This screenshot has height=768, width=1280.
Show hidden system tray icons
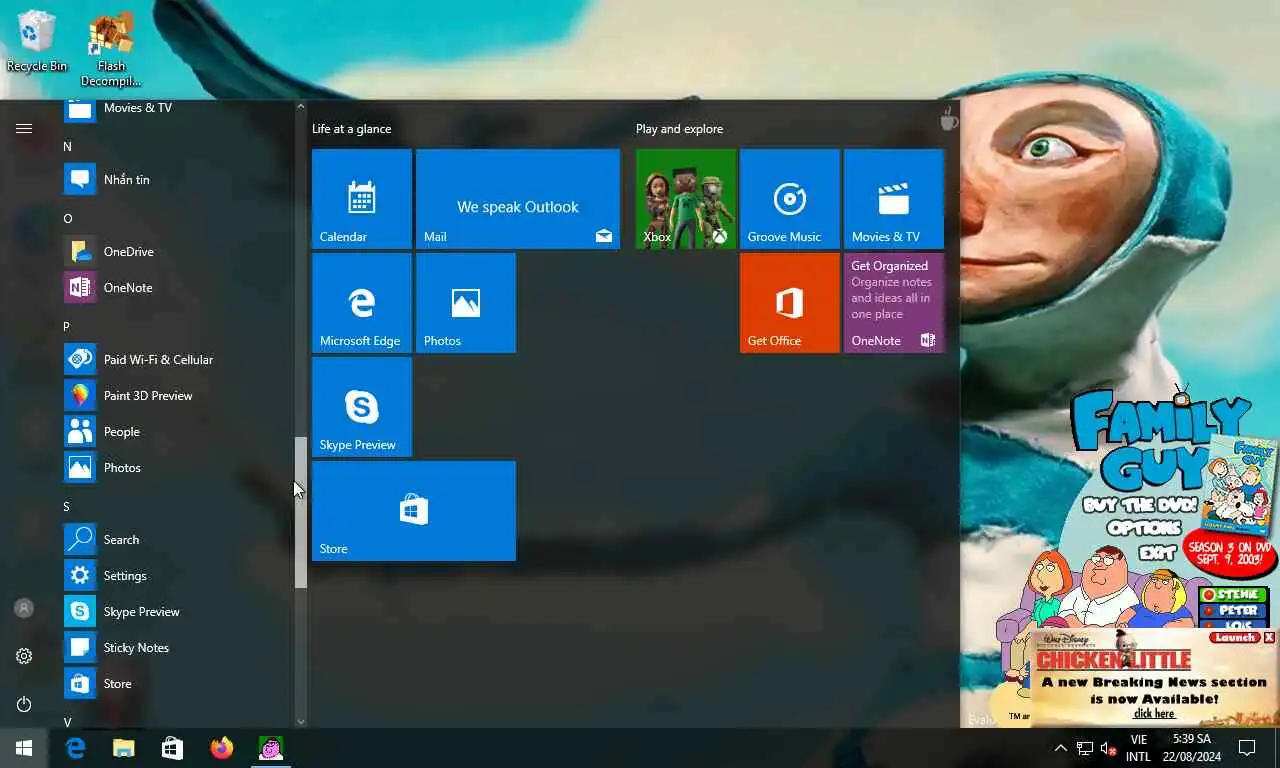(1061, 748)
